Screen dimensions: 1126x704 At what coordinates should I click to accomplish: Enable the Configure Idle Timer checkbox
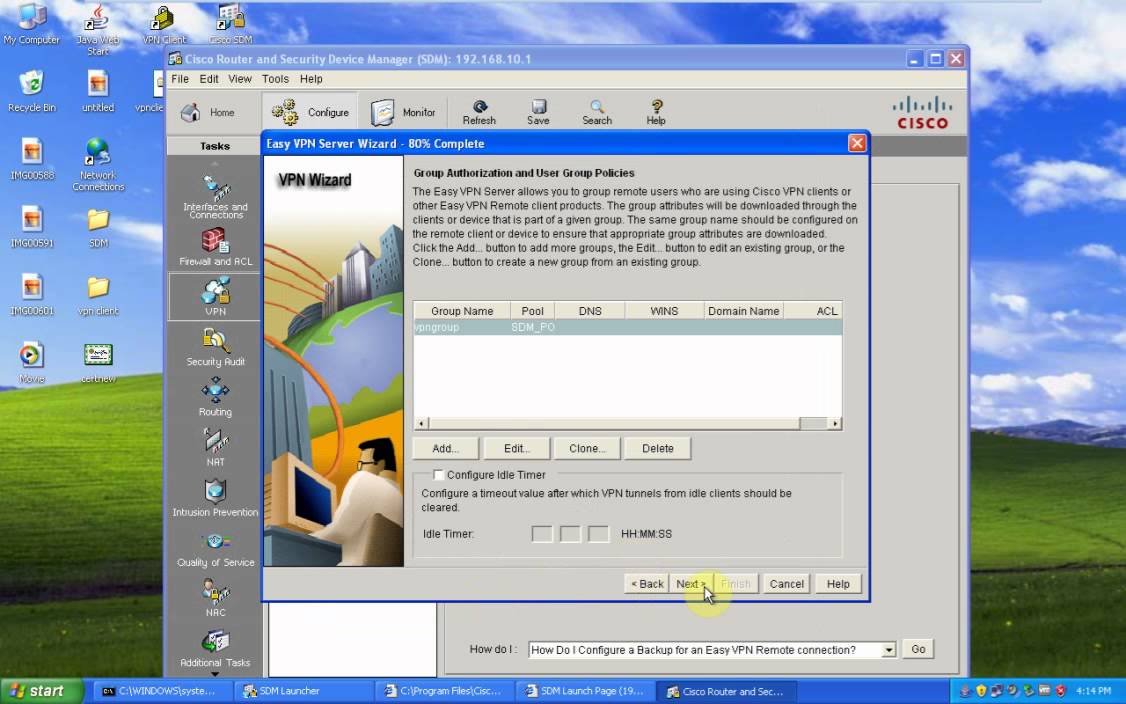click(438, 475)
